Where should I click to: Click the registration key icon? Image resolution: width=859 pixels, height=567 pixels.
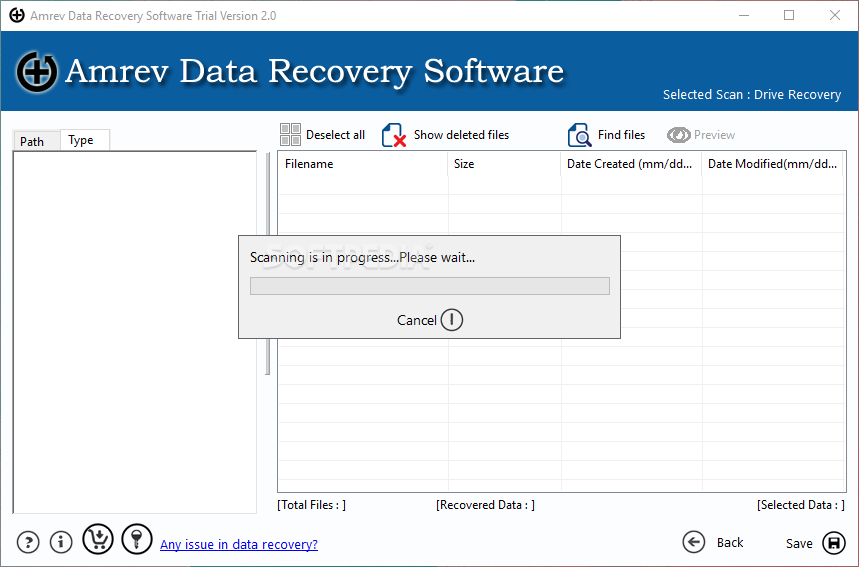[x=137, y=539]
